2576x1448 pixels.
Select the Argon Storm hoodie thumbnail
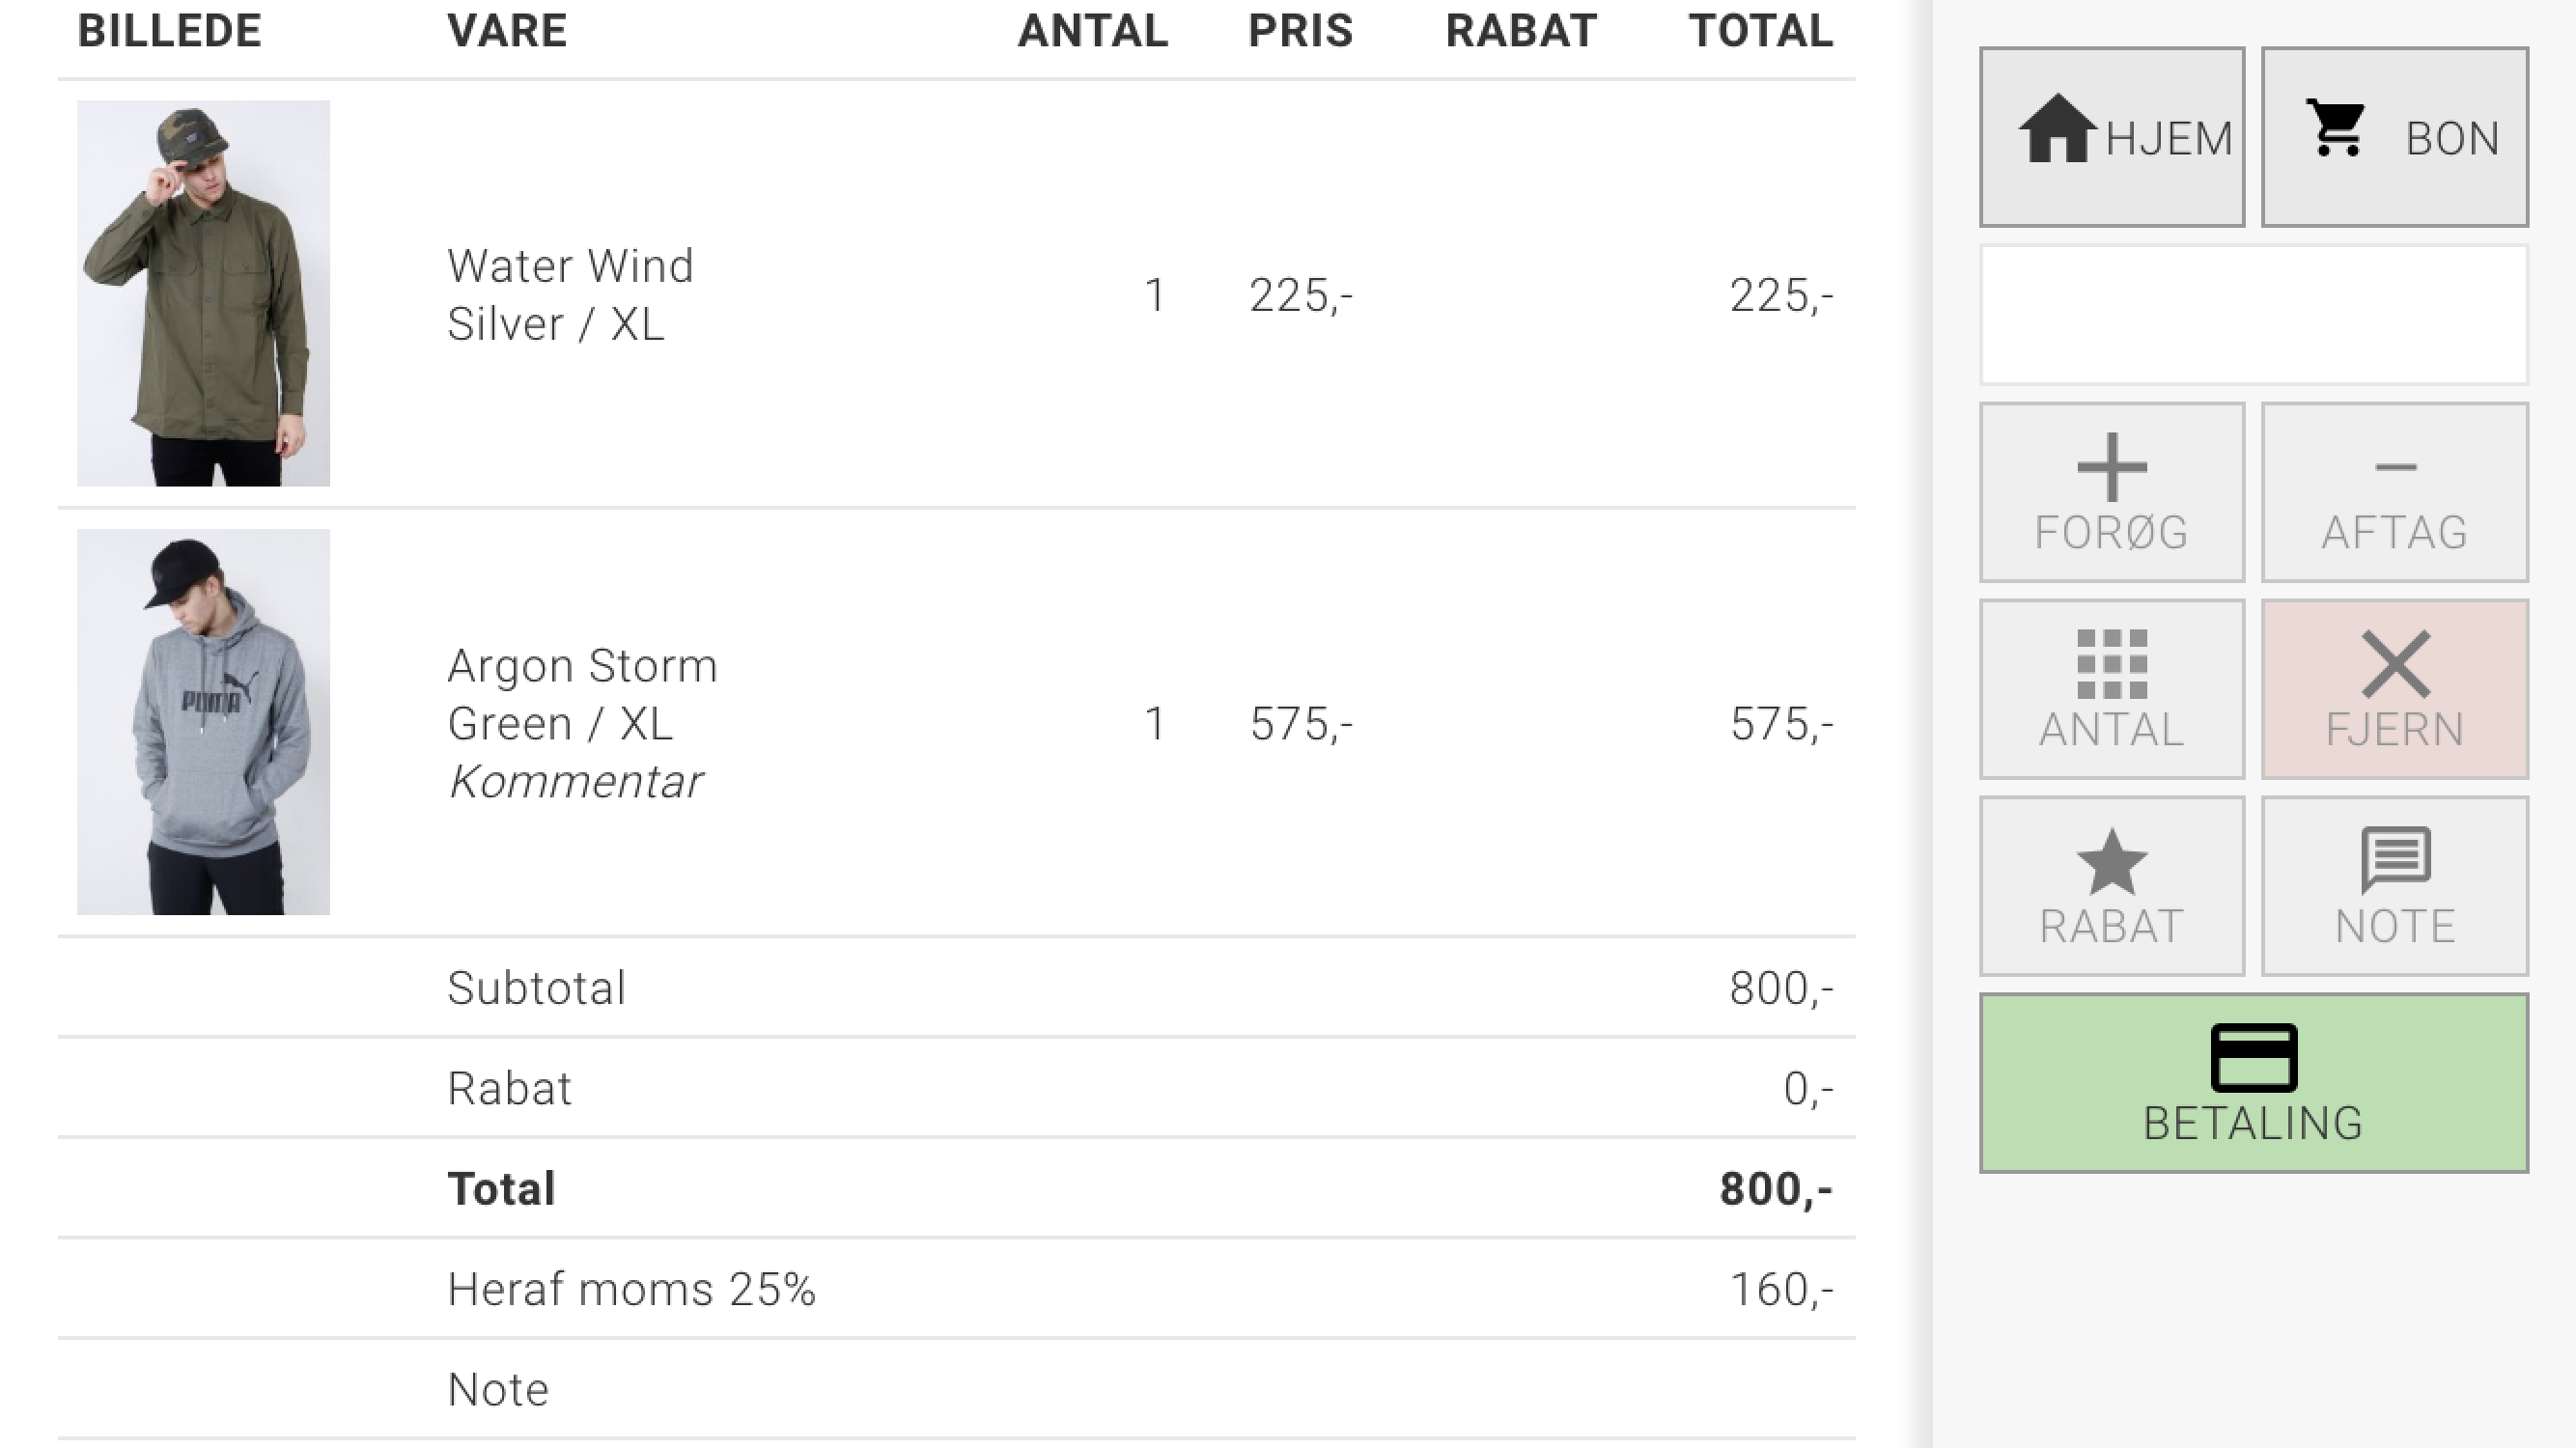pos(203,722)
